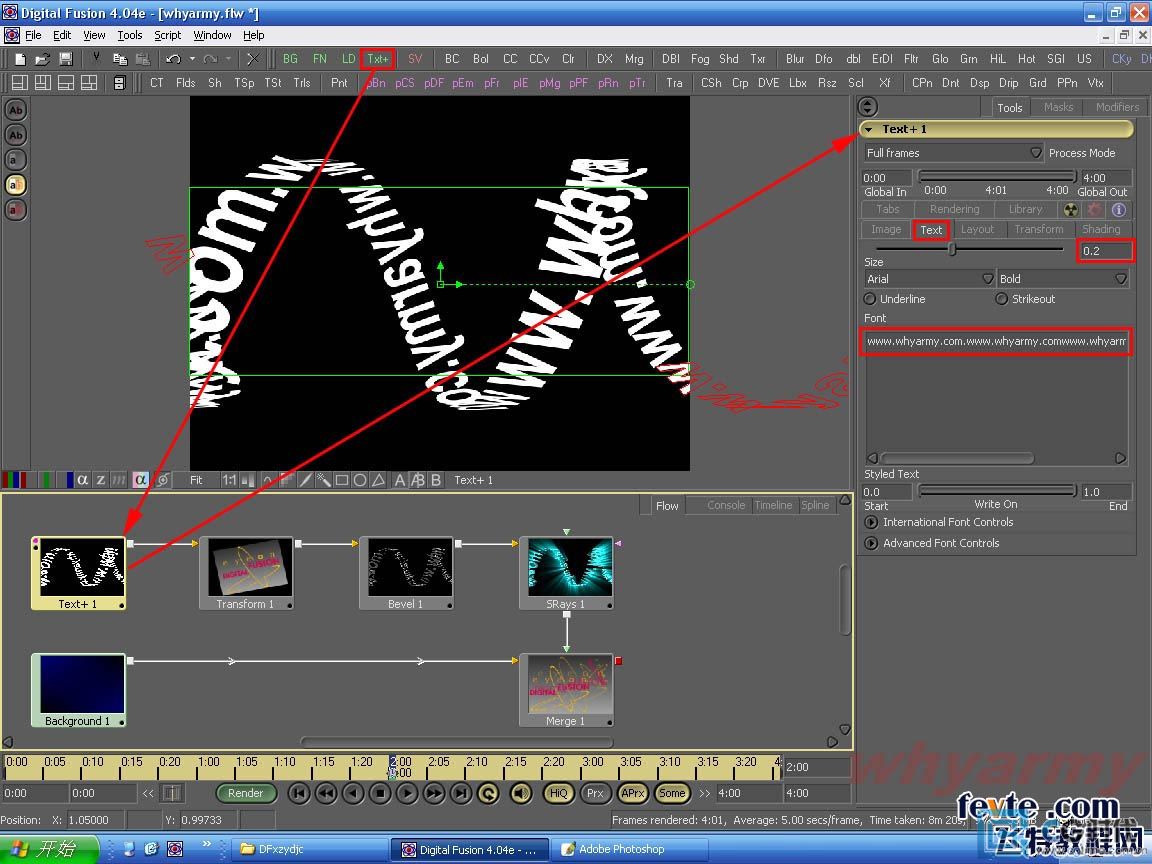The width and height of the screenshot is (1152, 864).
Task: Click the delete X toolbar icon
Action: pyautogui.click(x=253, y=59)
